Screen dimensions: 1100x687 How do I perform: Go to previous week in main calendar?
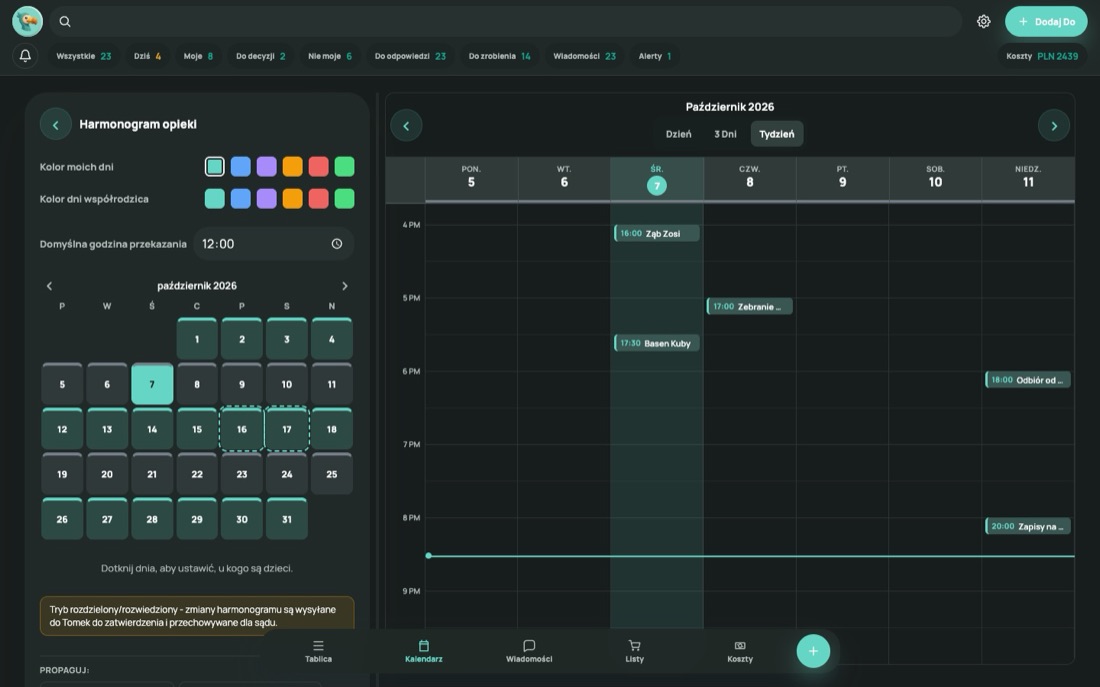pyautogui.click(x=406, y=126)
